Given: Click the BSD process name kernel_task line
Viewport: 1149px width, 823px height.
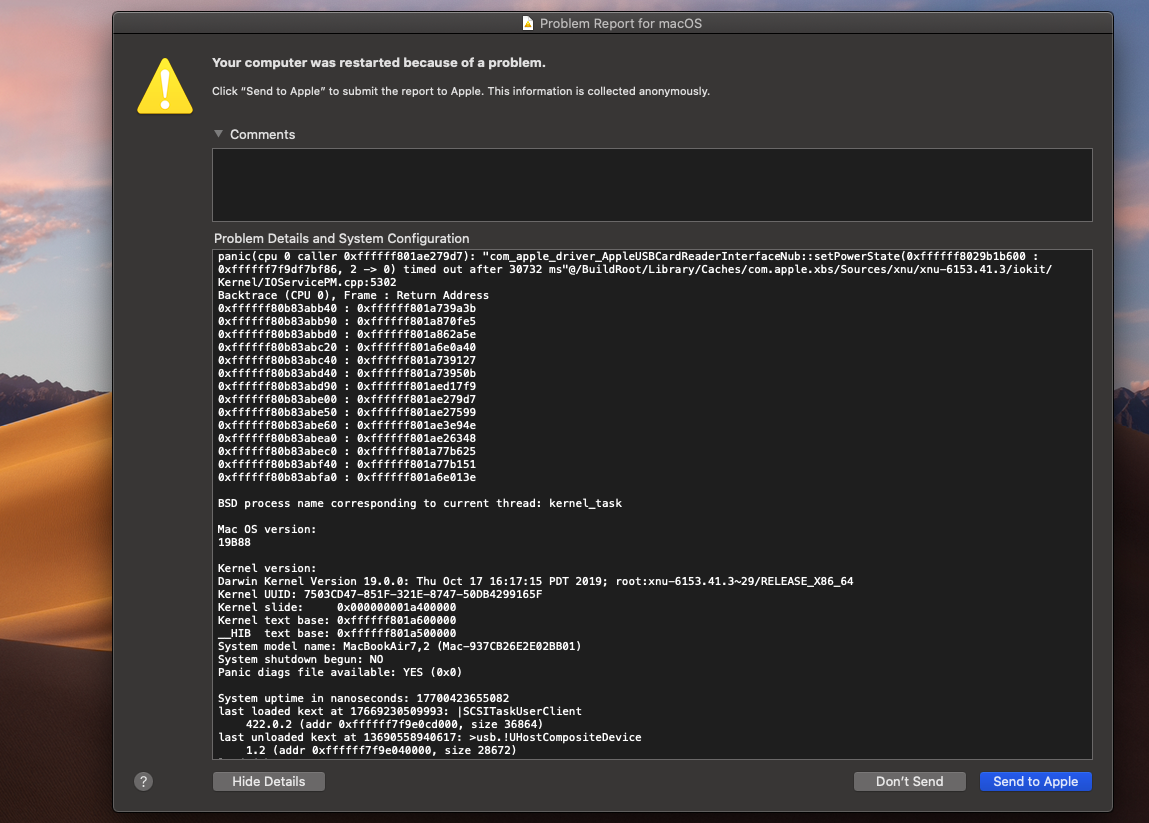Looking at the screenshot, I should pos(420,503).
